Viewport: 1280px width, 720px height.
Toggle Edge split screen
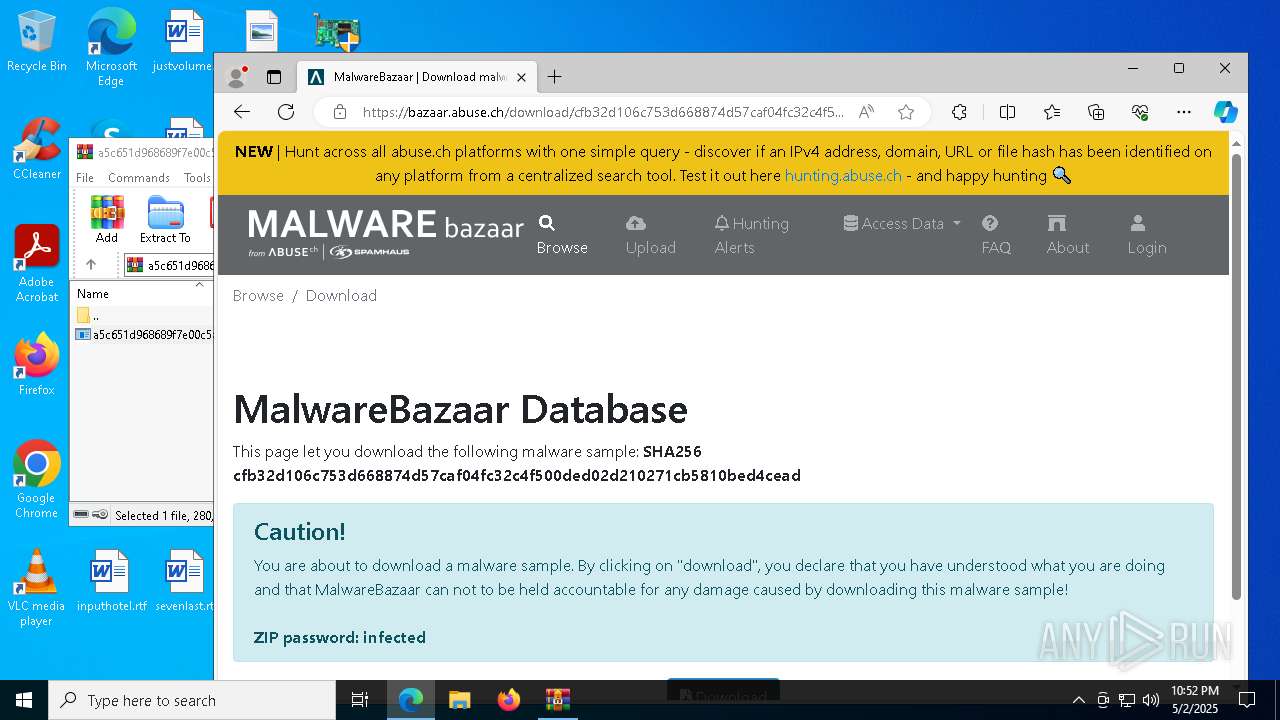(x=1008, y=112)
